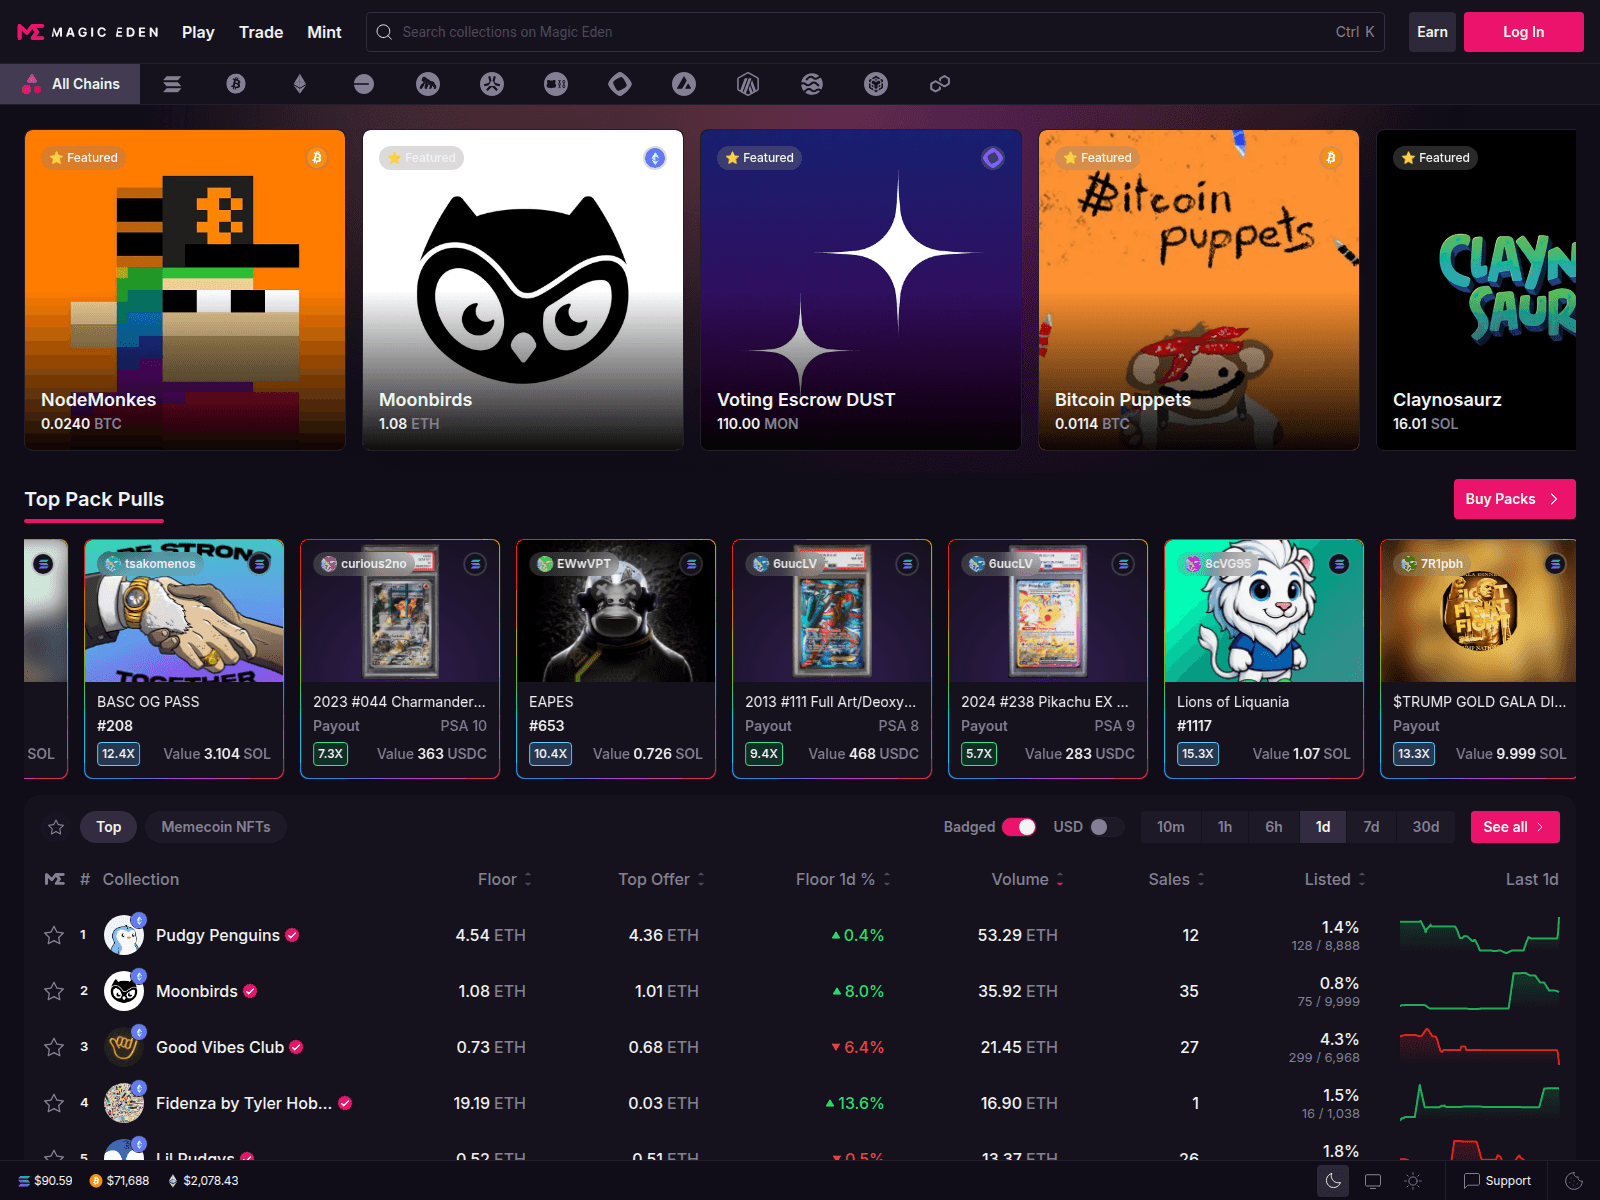Click the Buy Packs button

coord(1515,499)
